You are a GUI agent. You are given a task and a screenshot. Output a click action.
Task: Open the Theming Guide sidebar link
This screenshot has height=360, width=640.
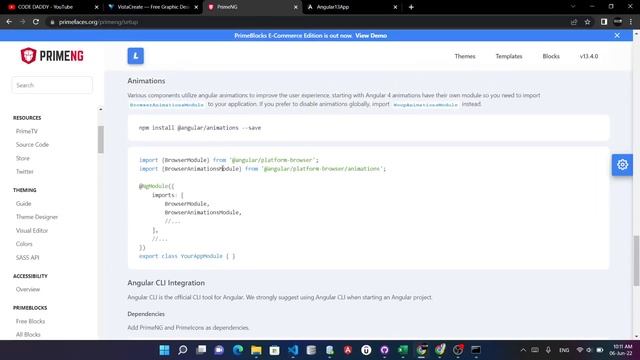[23, 203]
